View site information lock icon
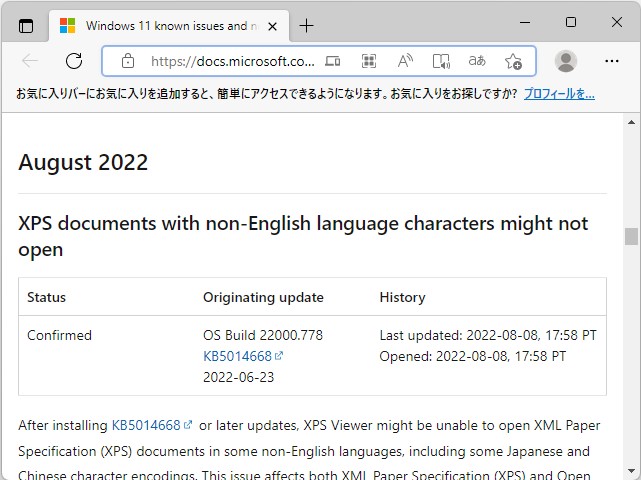Screen dimensions: 641x480 (128, 61)
